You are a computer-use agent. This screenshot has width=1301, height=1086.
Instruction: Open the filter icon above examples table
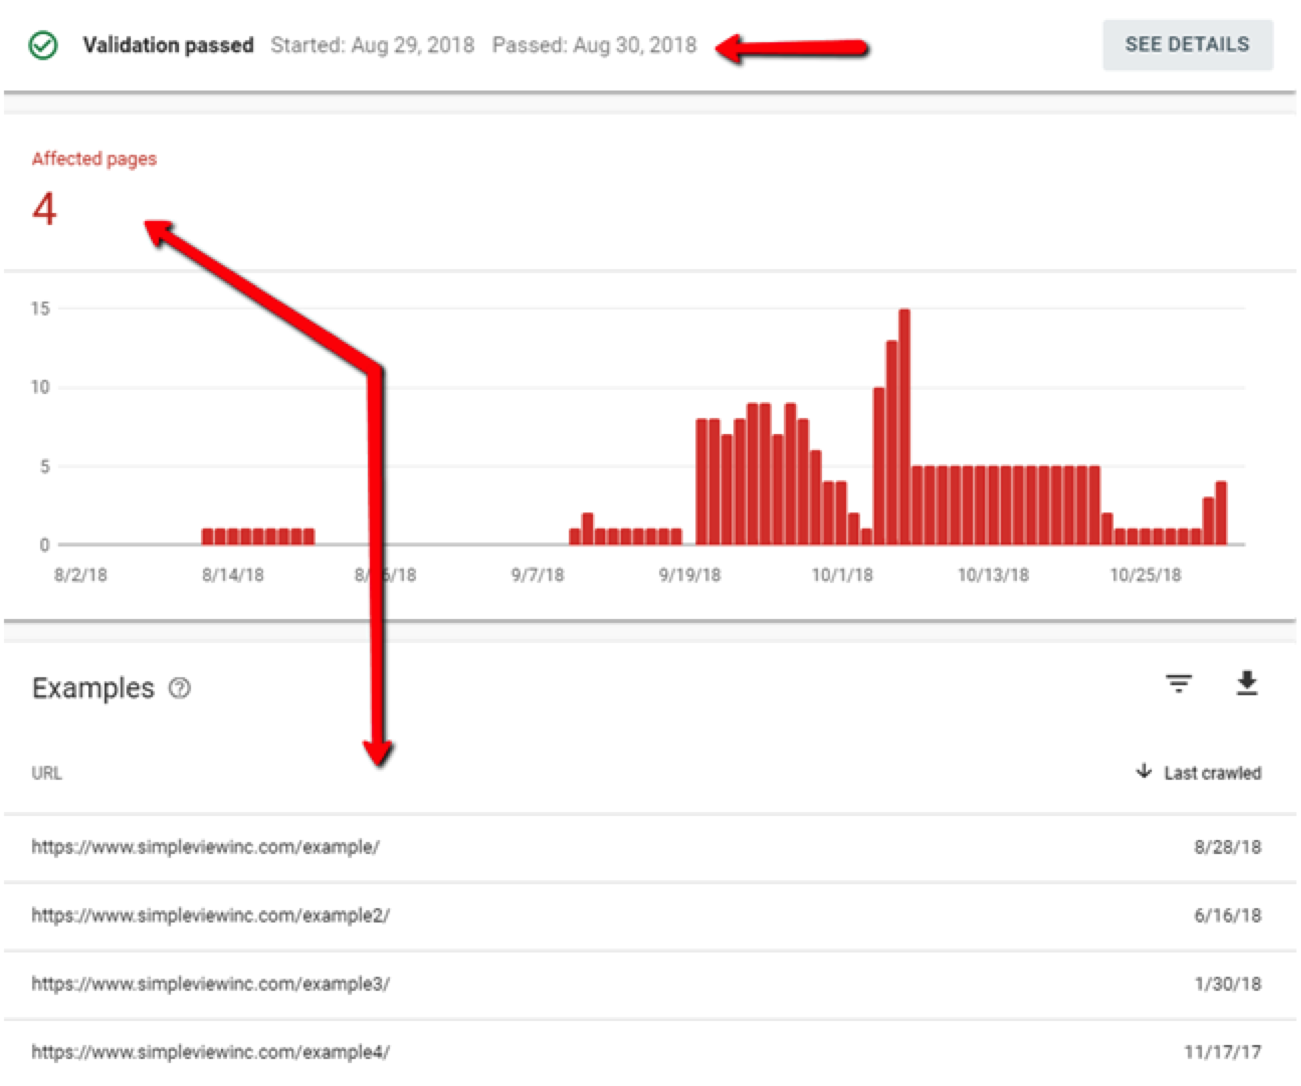tap(1179, 683)
